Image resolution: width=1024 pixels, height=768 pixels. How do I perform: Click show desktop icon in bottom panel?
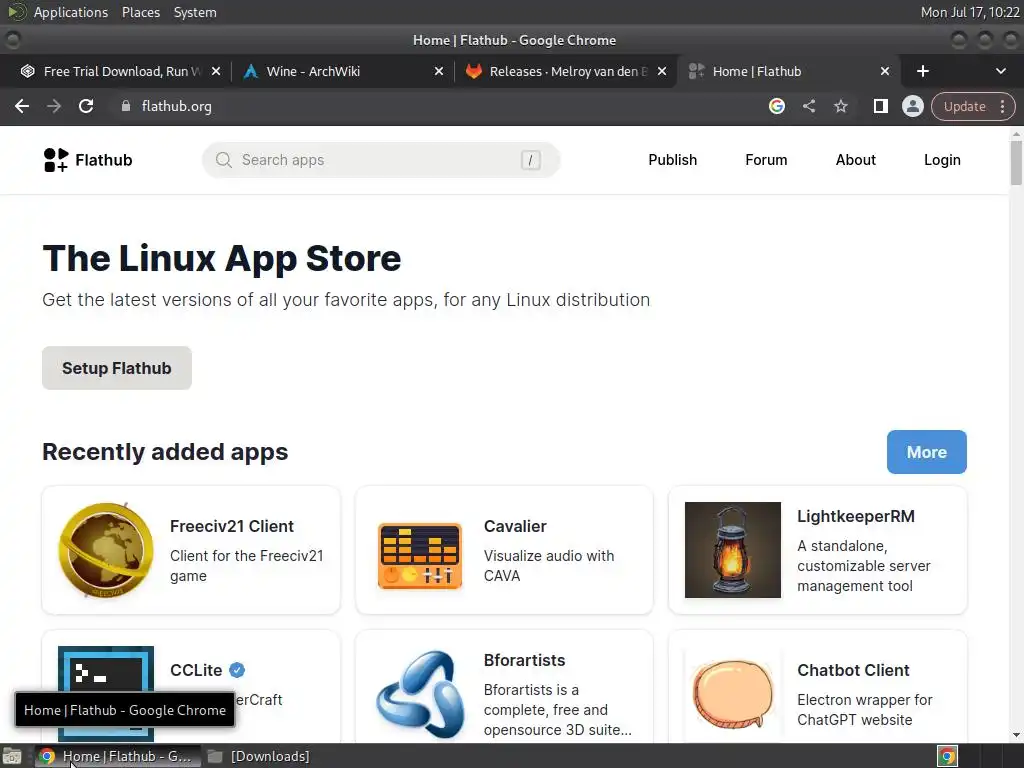point(12,756)
